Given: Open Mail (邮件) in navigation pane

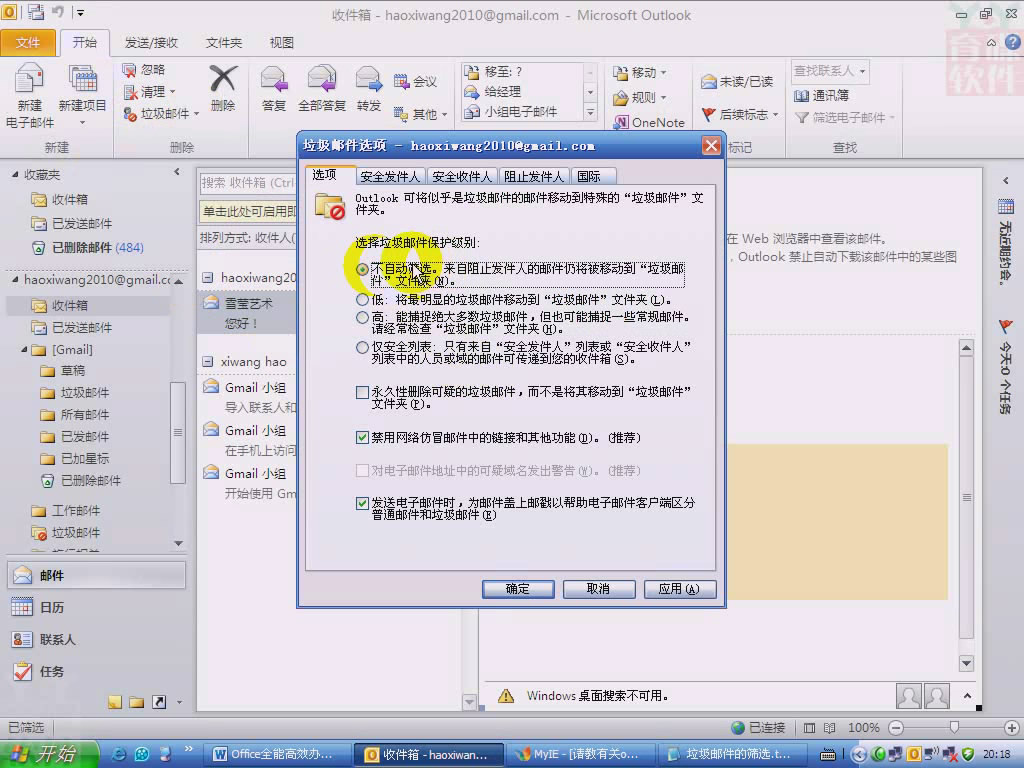Looking at the screenshot, I should [97, 575].
